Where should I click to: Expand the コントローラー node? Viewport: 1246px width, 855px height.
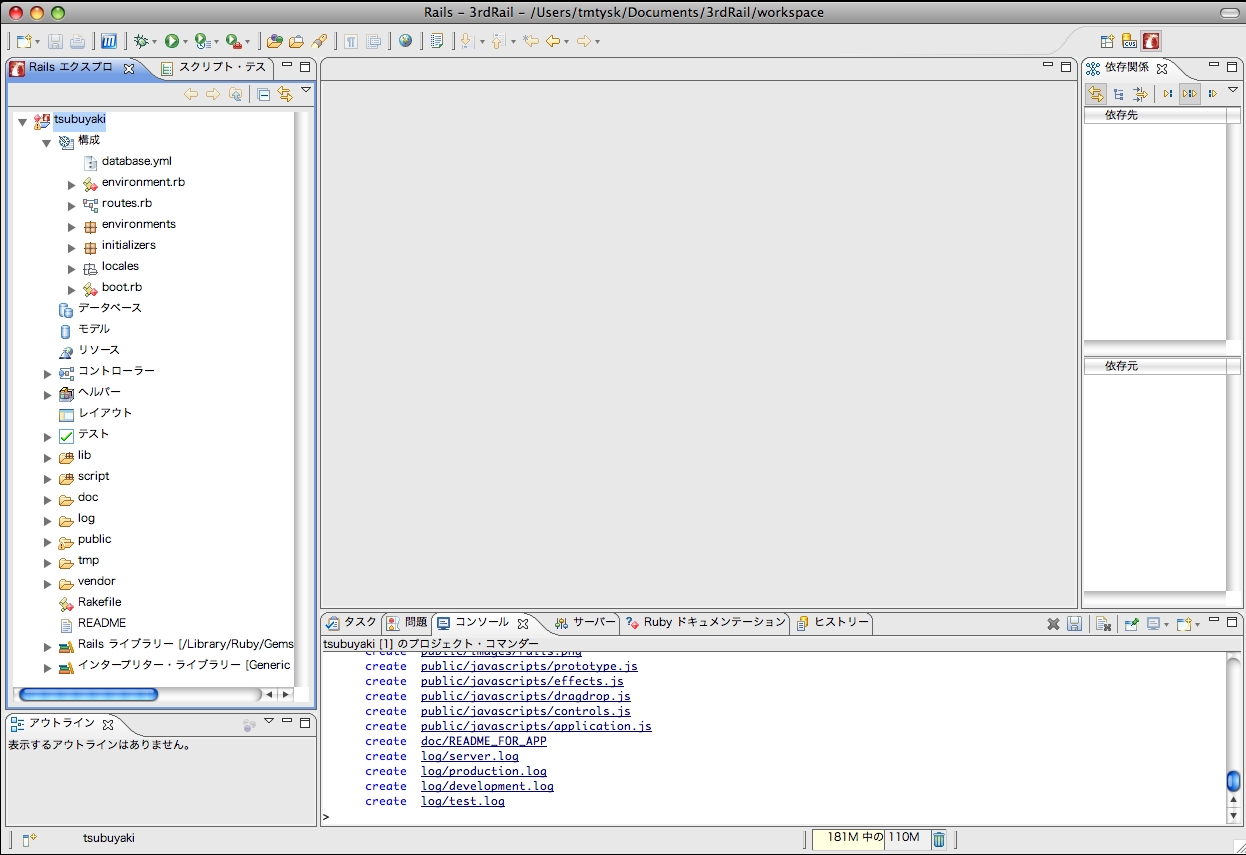click(47, 374)
